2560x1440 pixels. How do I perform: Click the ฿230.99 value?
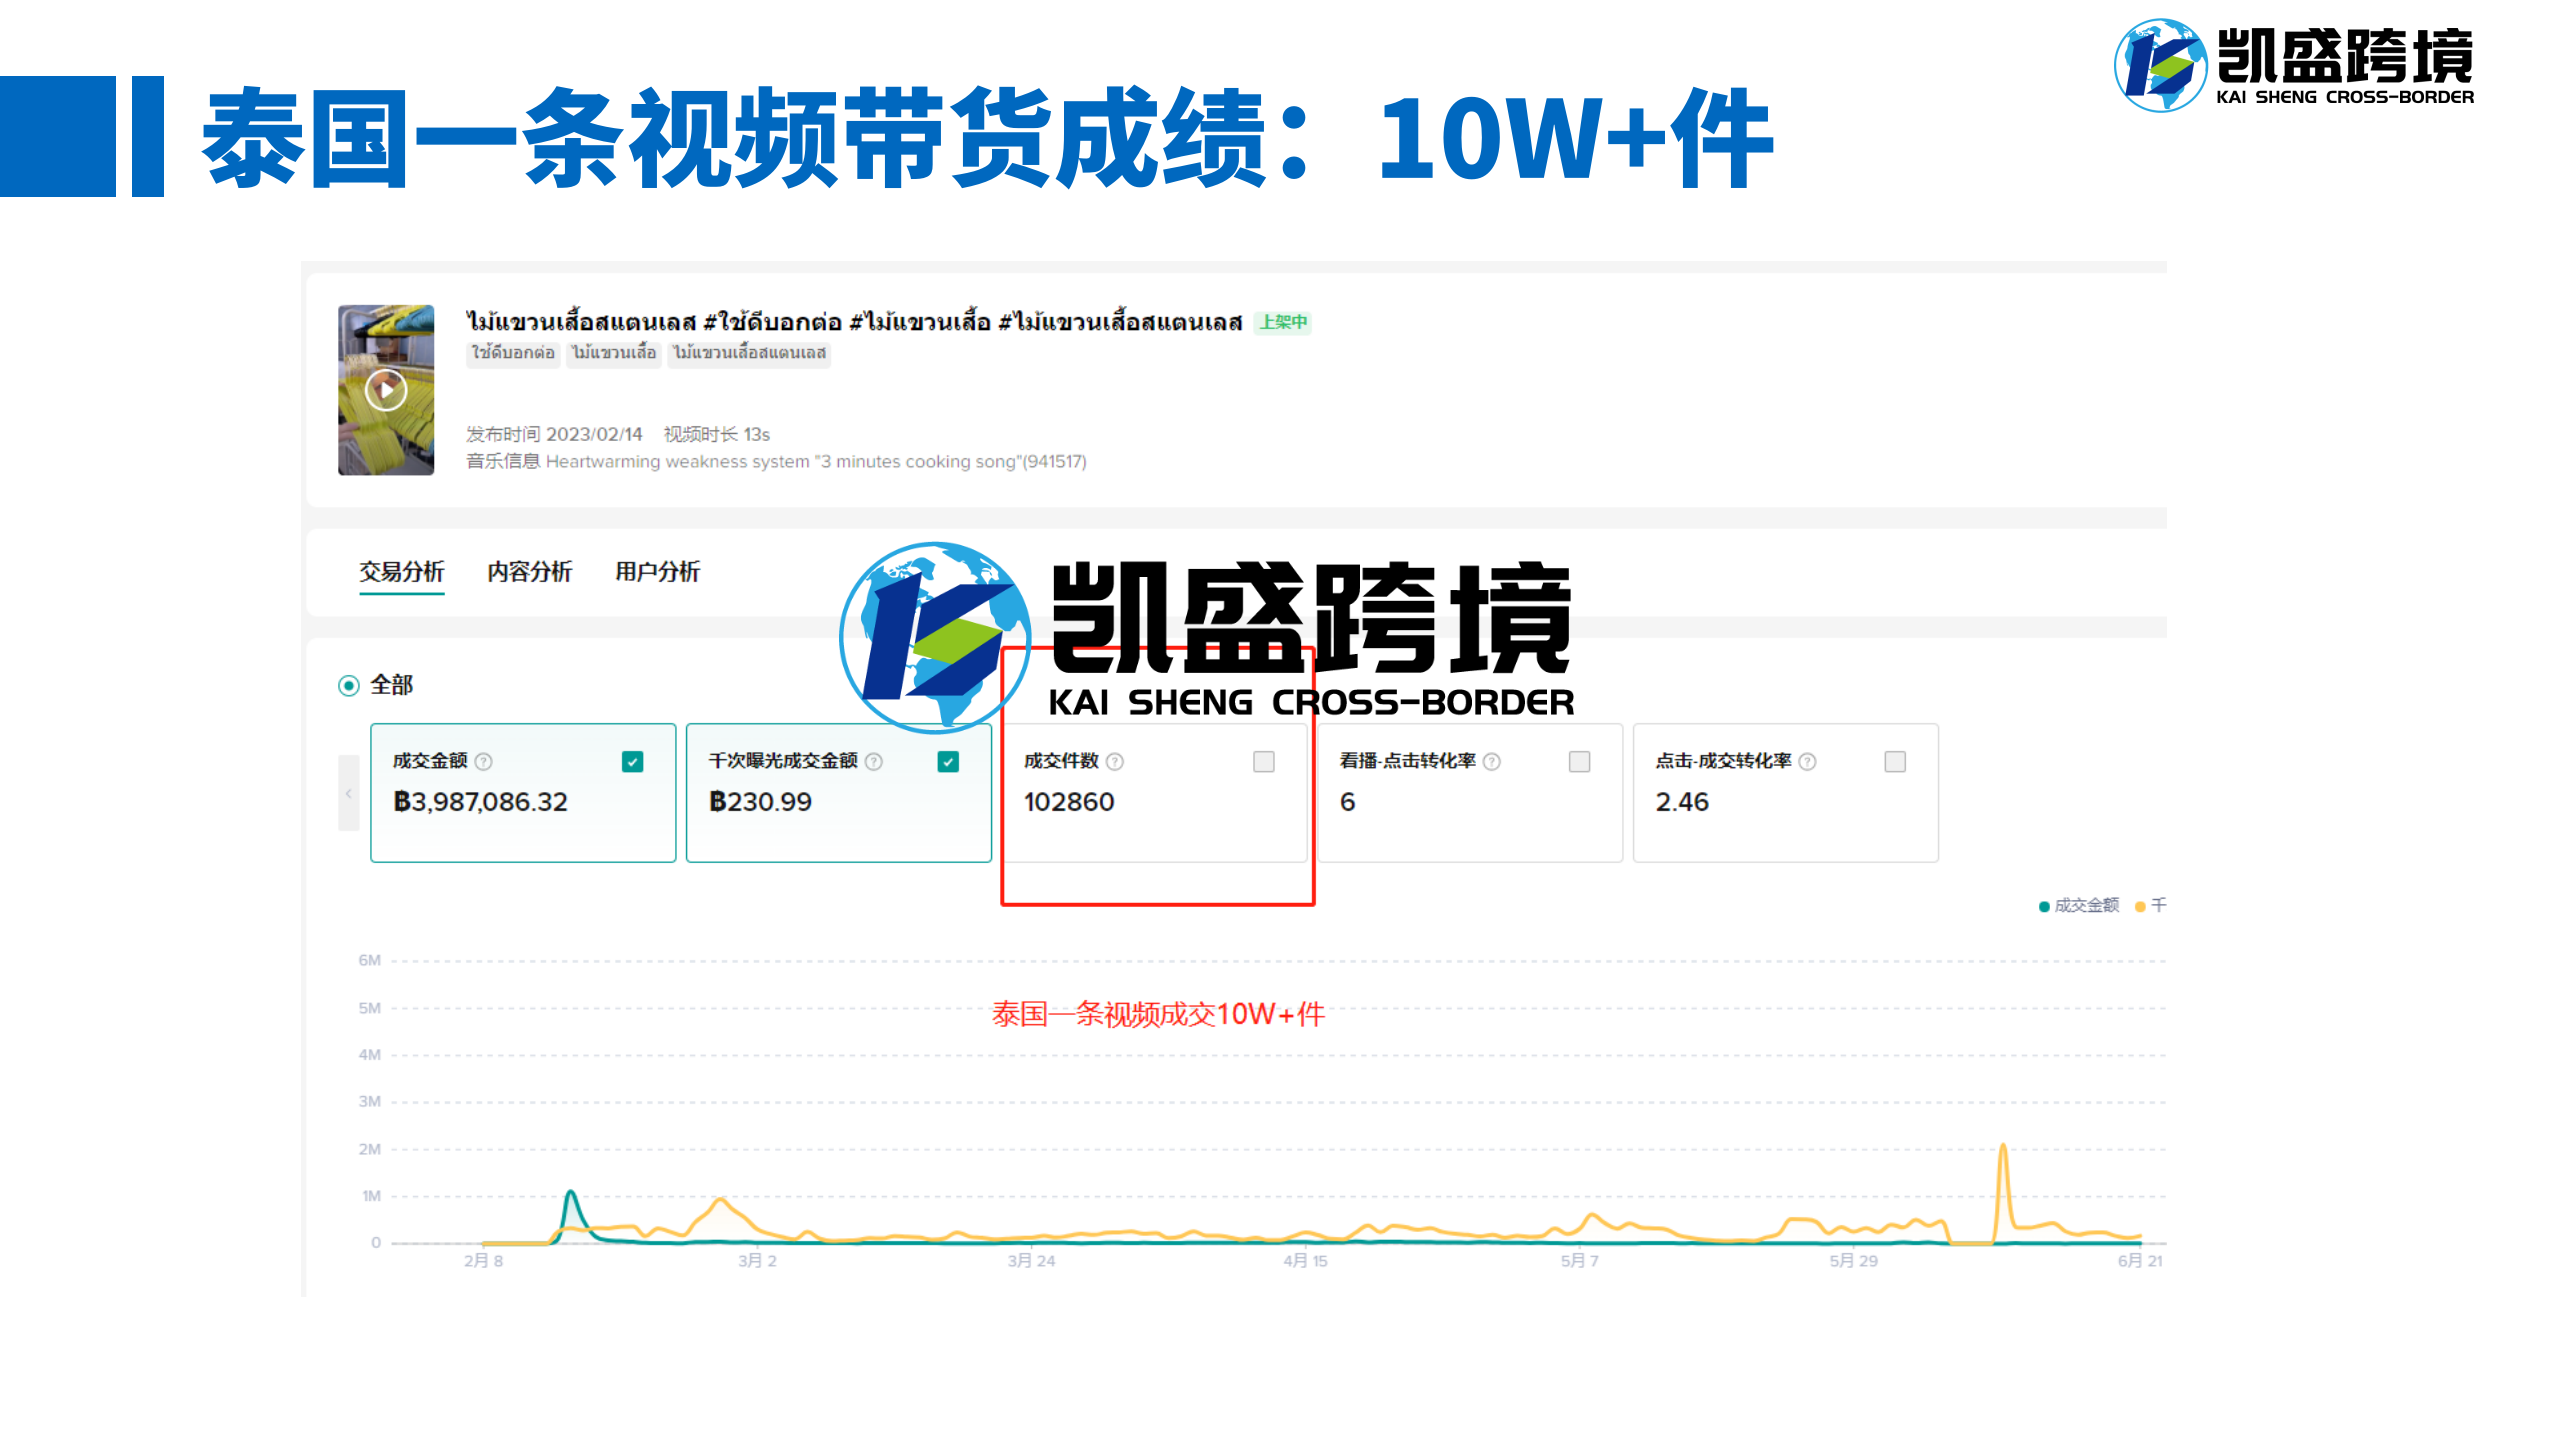click(760, 802)
